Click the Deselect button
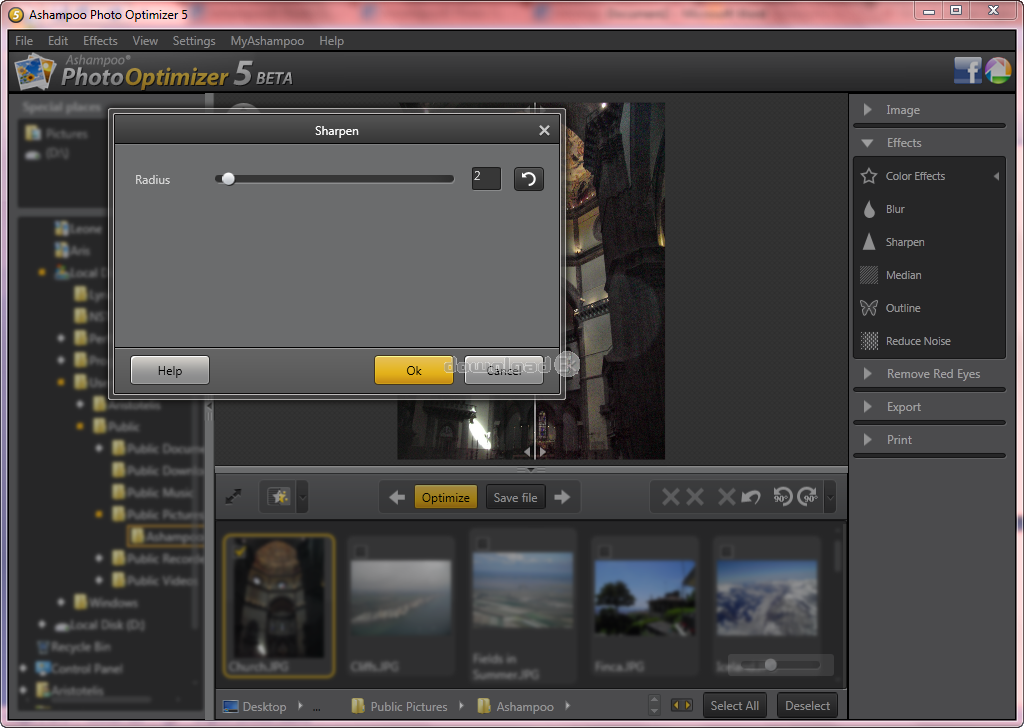This screenshot has width=1024, height=728. (807, 706)
